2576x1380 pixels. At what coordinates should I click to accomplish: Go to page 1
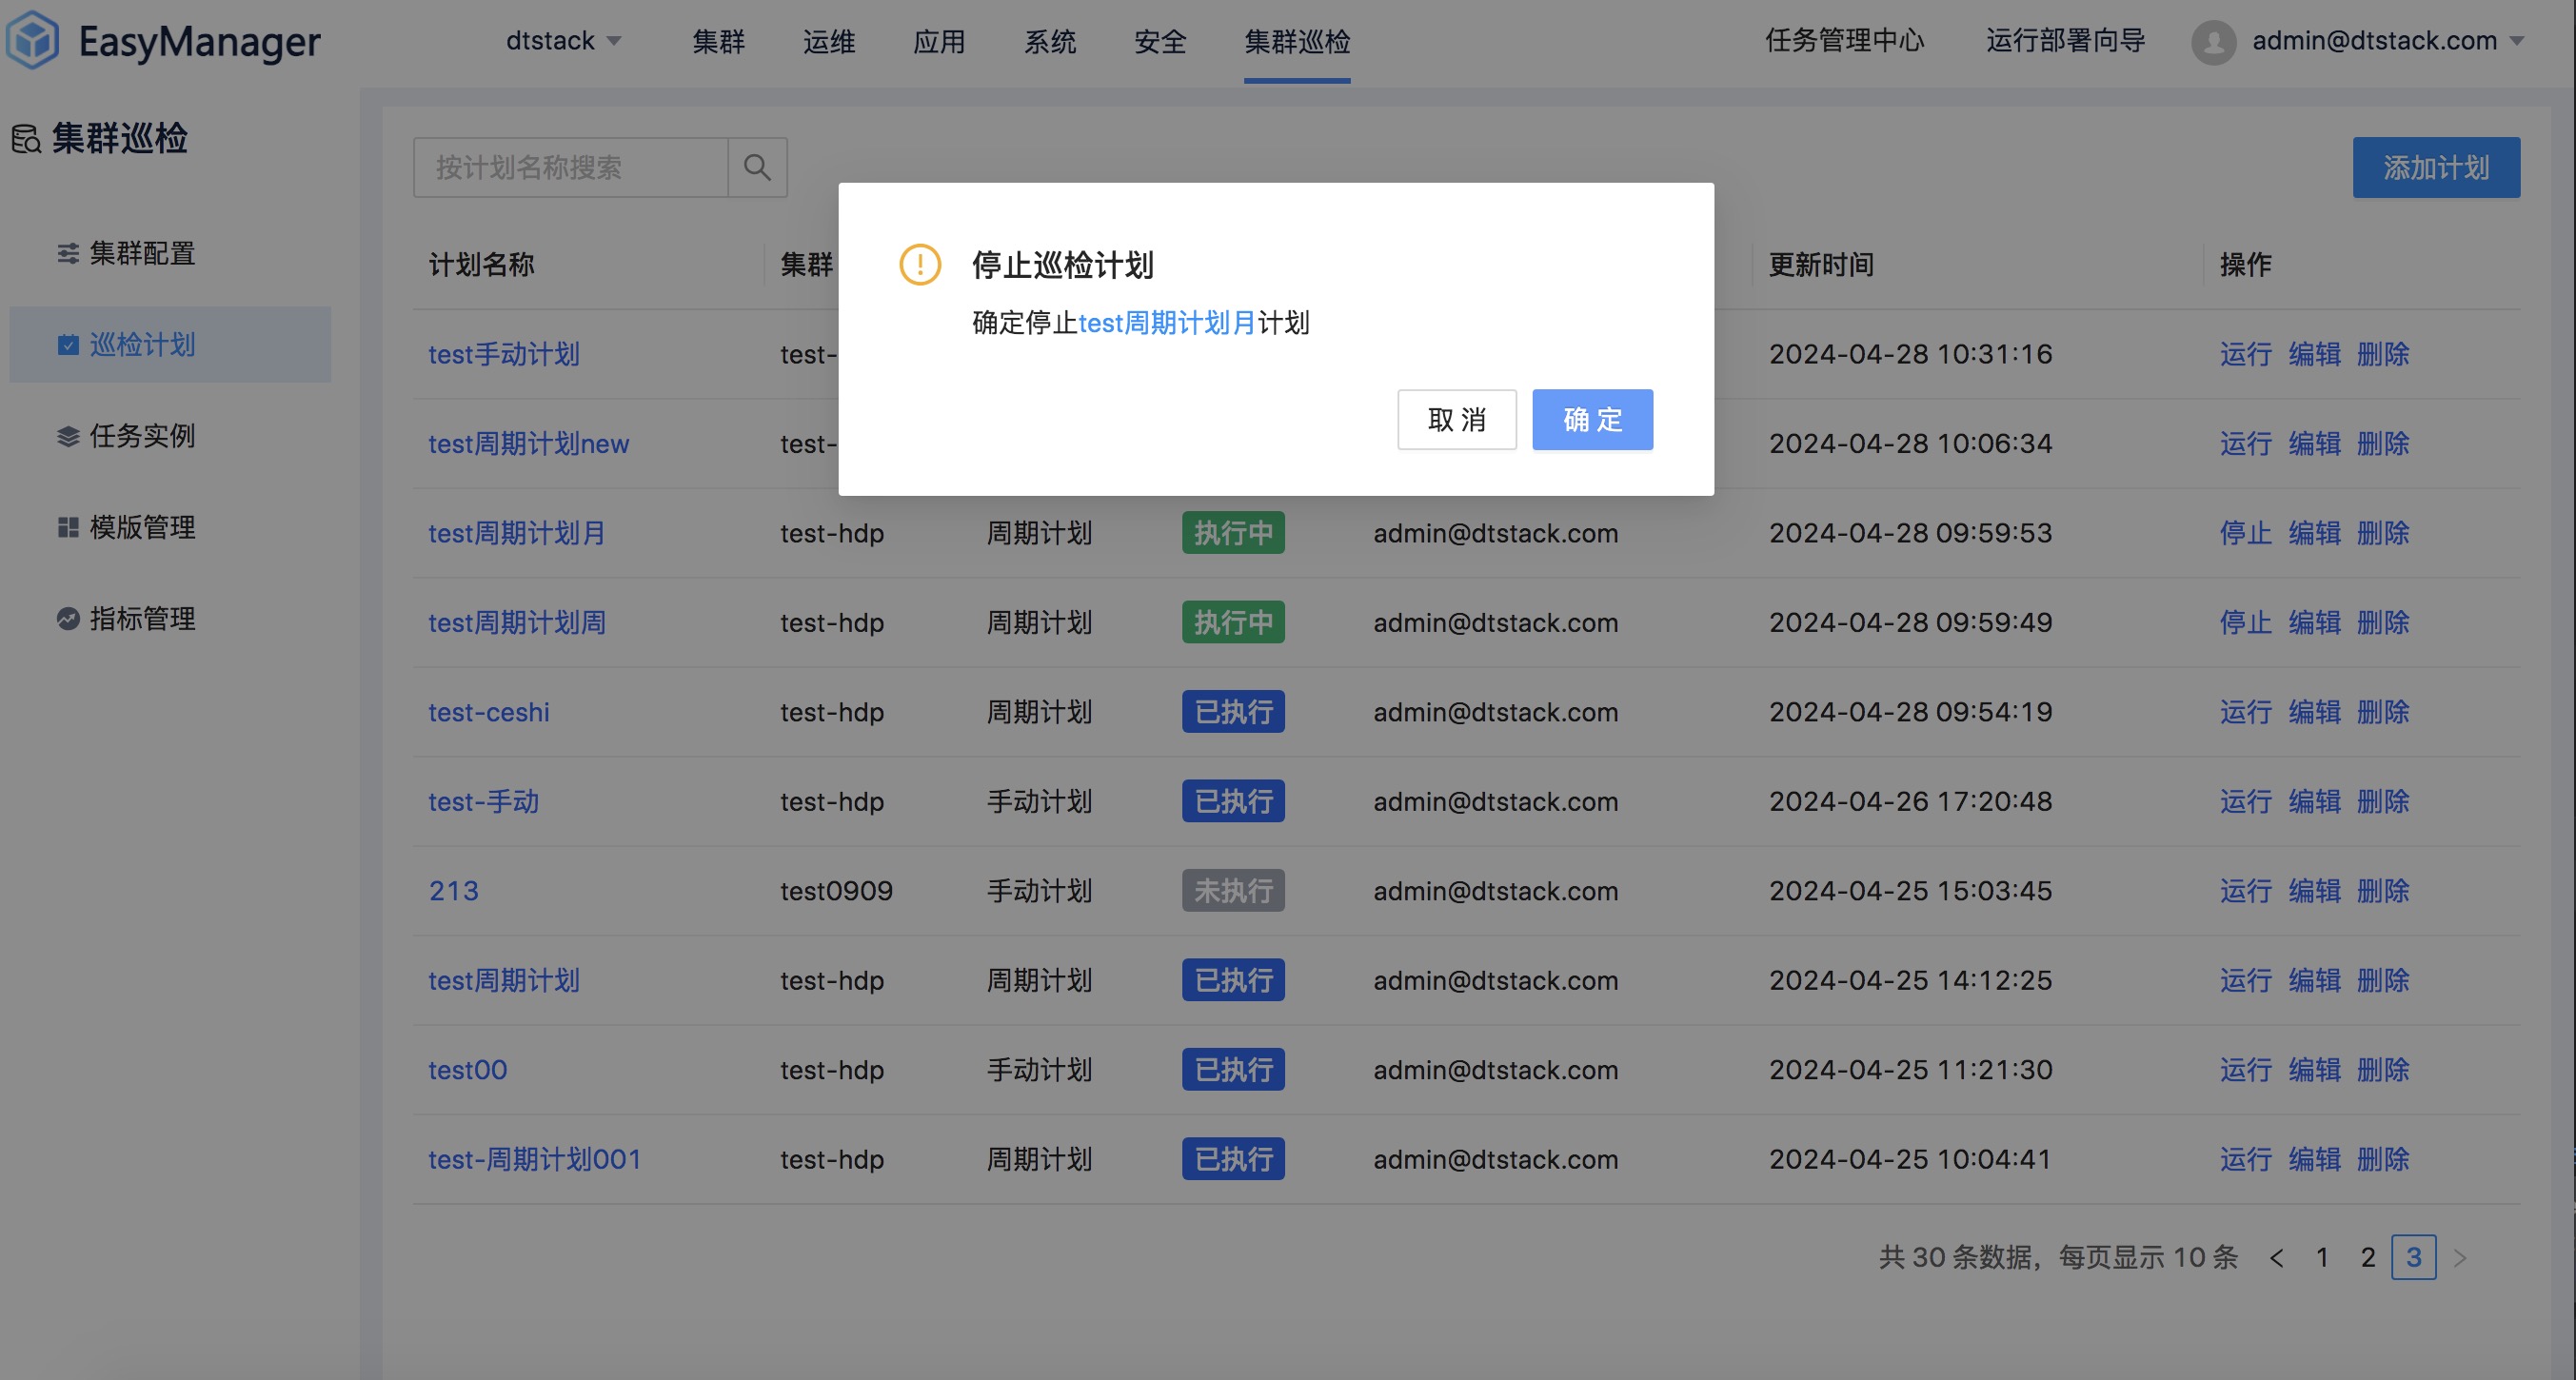coord(2322,1257)
